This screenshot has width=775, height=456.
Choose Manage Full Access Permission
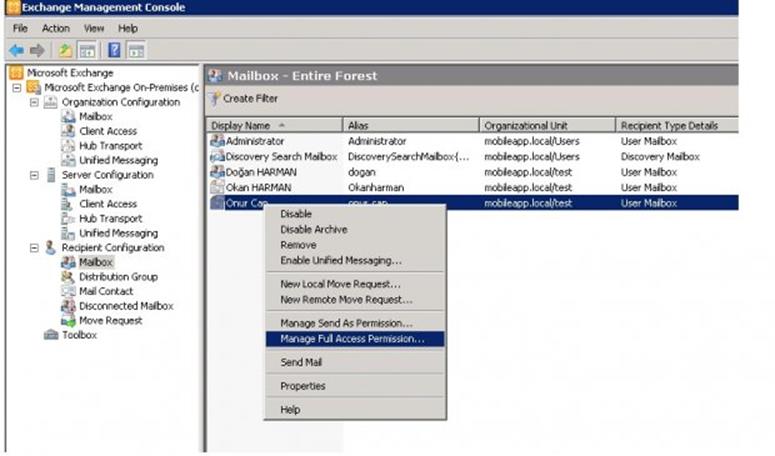tap(355, 339)
